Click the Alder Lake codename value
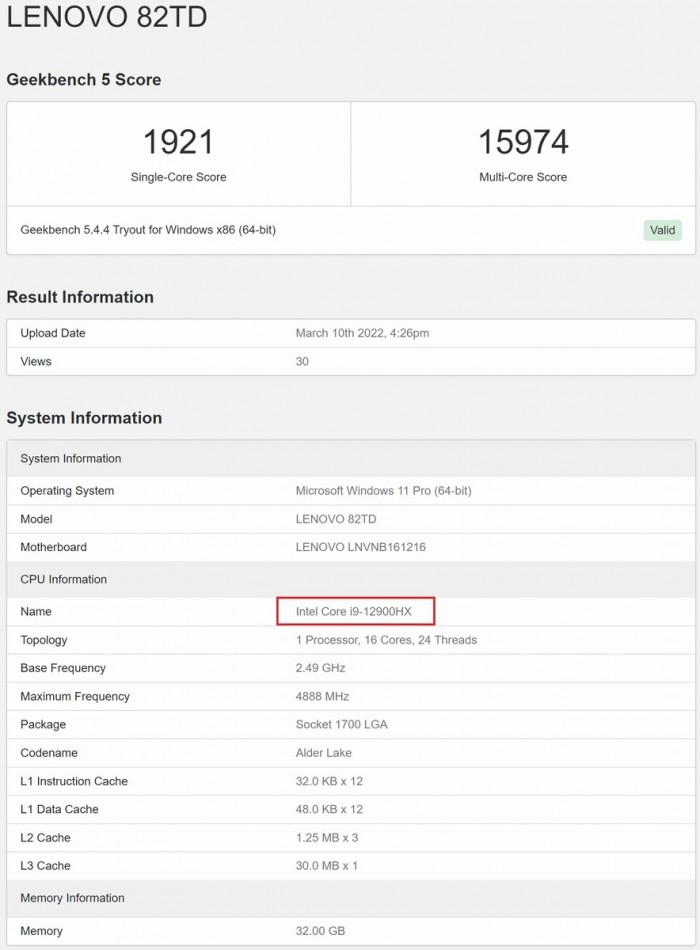 [324, 753]
